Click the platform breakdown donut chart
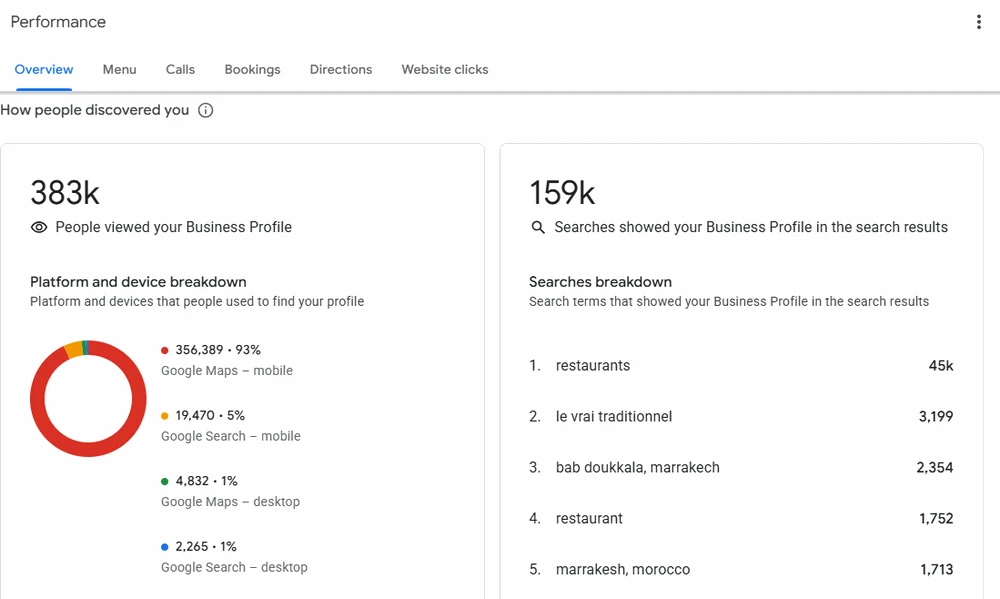 click(x=88, y=398)
